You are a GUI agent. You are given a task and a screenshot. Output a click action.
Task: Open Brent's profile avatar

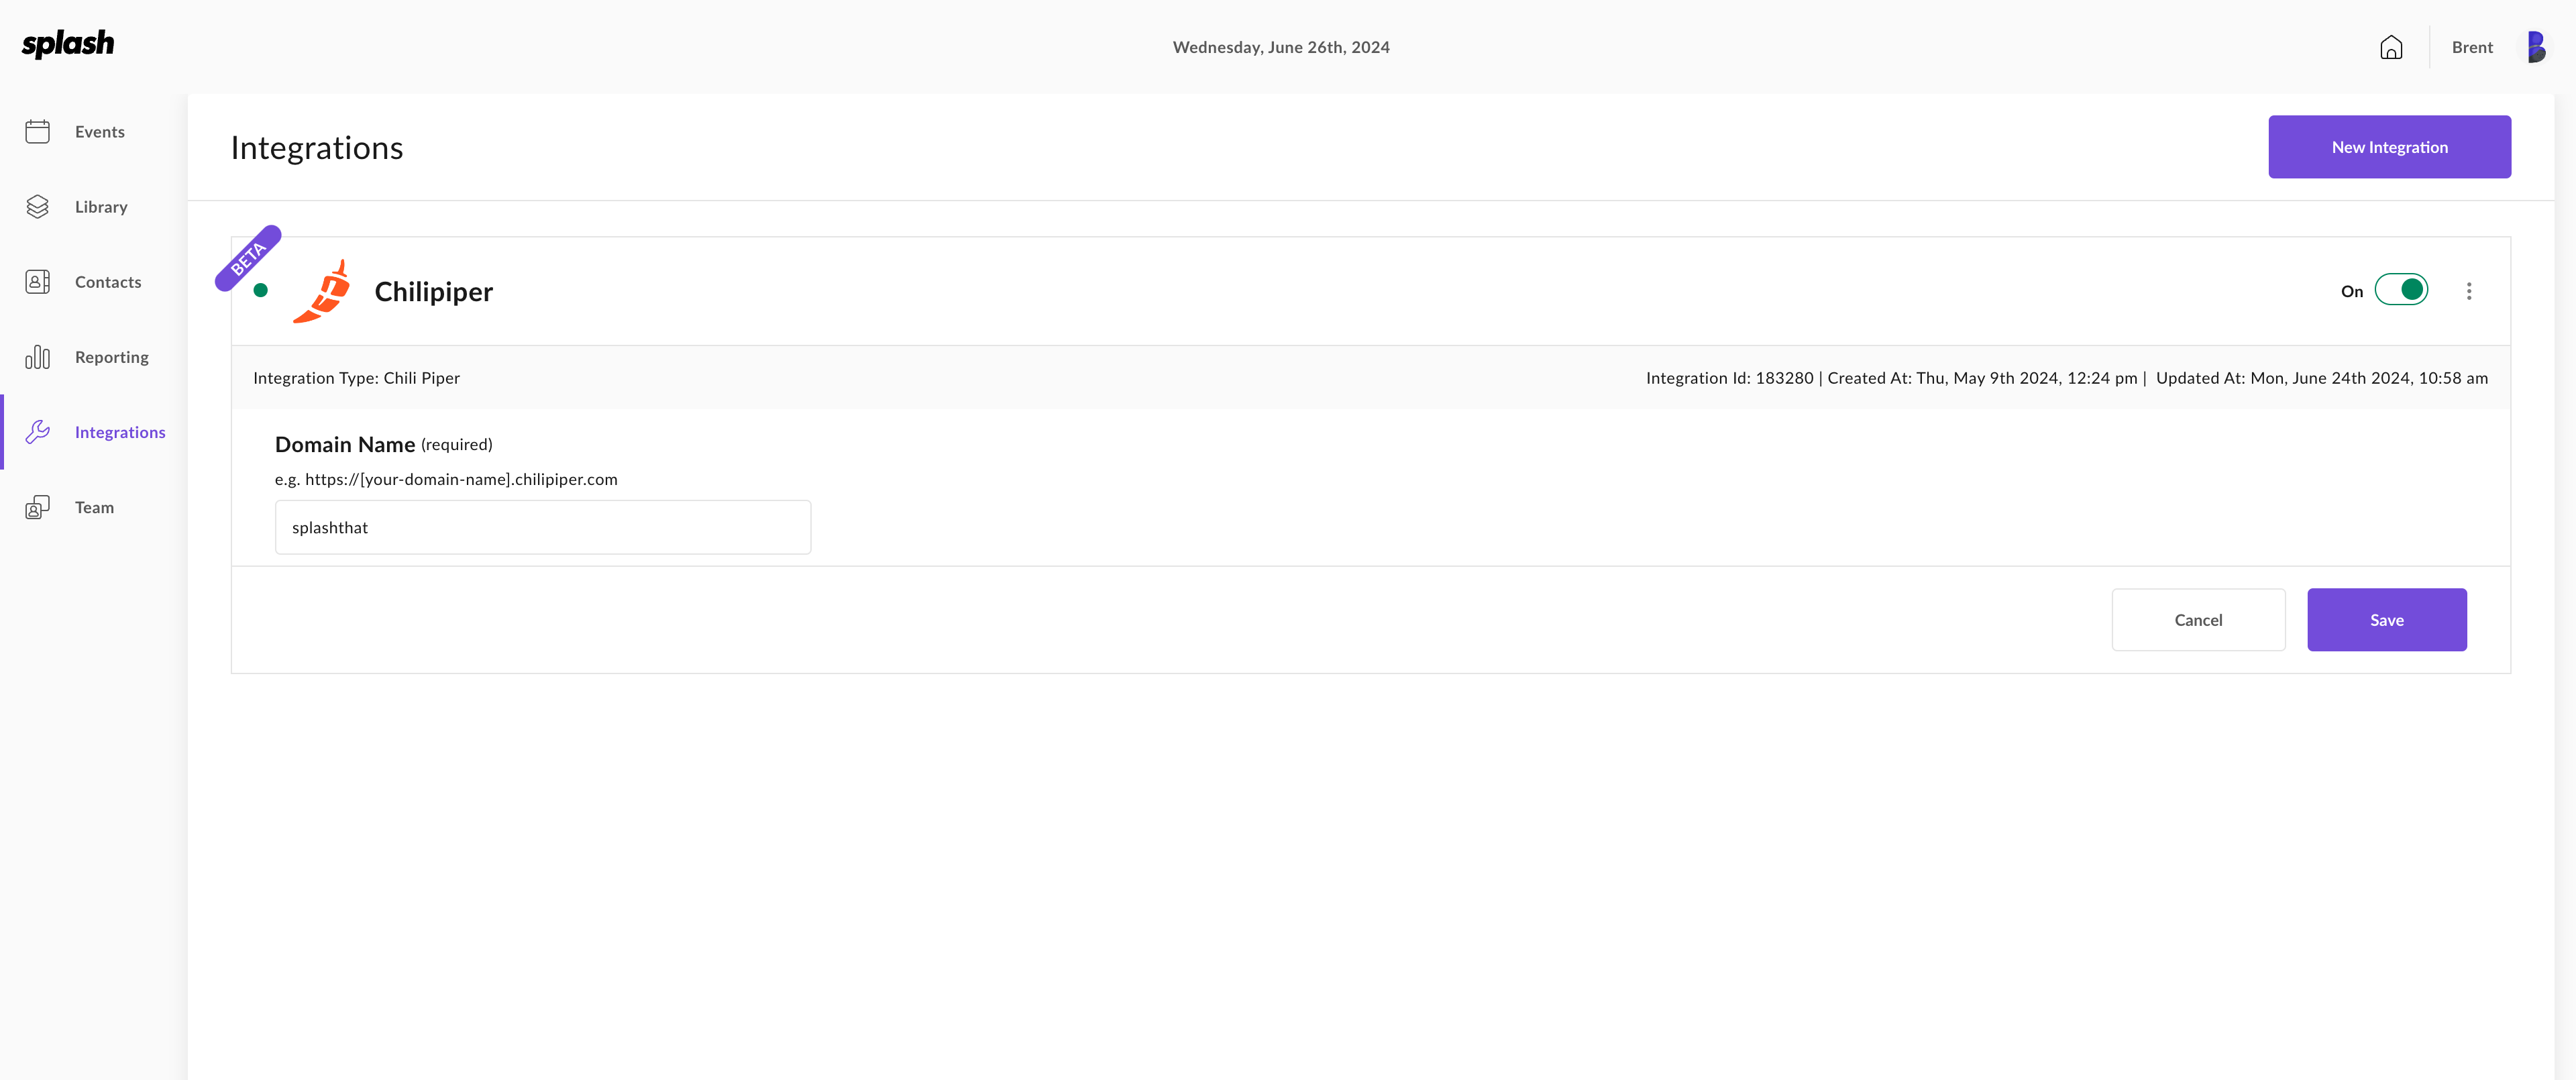pyautogui.click(x=2536, y=47)
